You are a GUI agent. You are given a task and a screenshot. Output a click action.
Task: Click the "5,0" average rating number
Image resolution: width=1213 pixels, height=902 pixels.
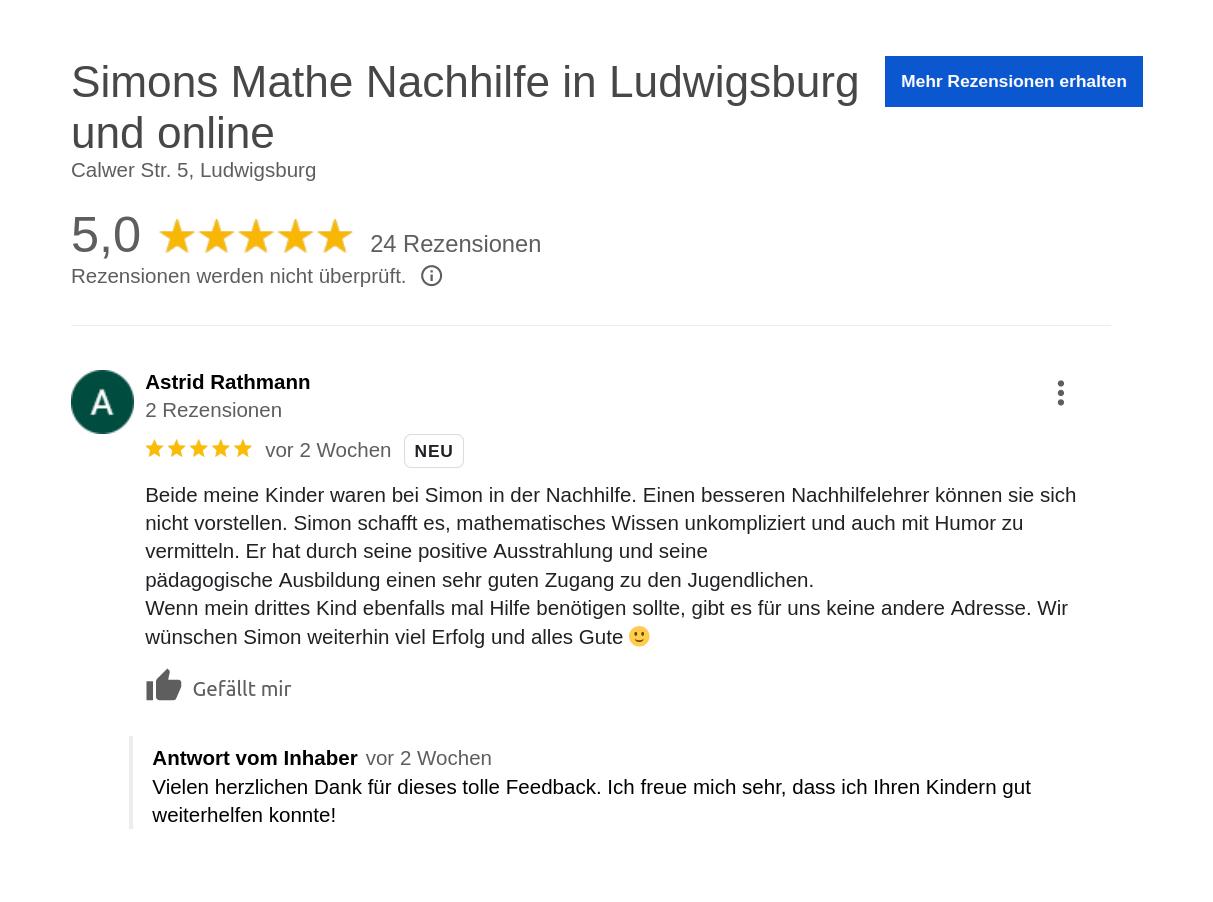[x=106, y=235]
